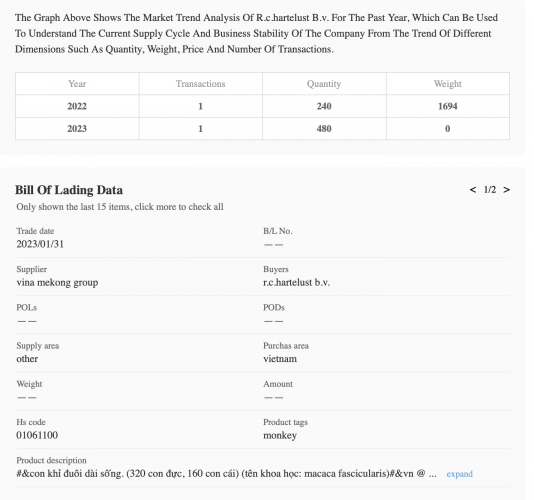Image resolution: width=534 pixels, height=500 pixels.
Task: Go to next Bill of Lading page
Action: point(506,190)
